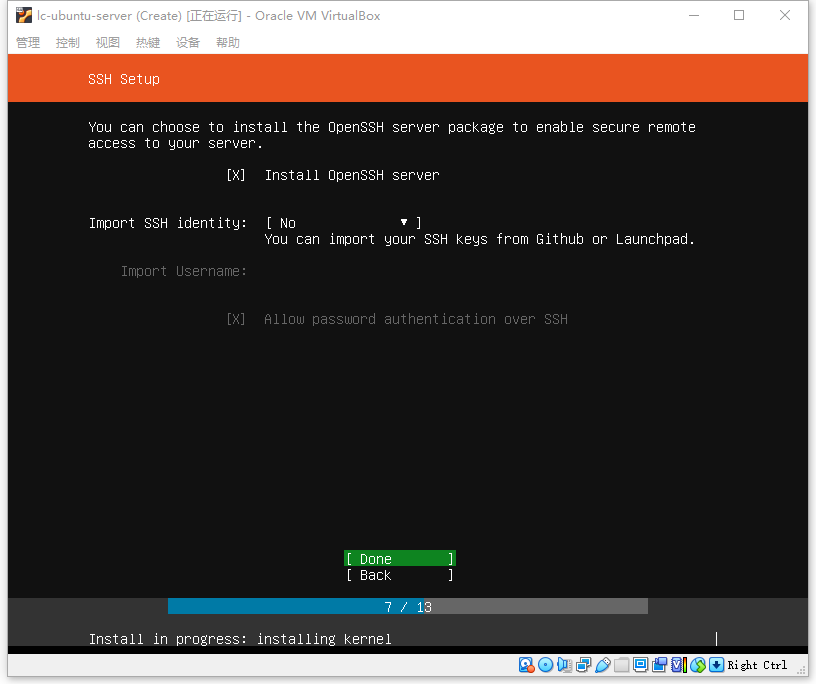Click 'You can import your SSH keys' hint
816x684 pixels.
[x=479, y=239]
